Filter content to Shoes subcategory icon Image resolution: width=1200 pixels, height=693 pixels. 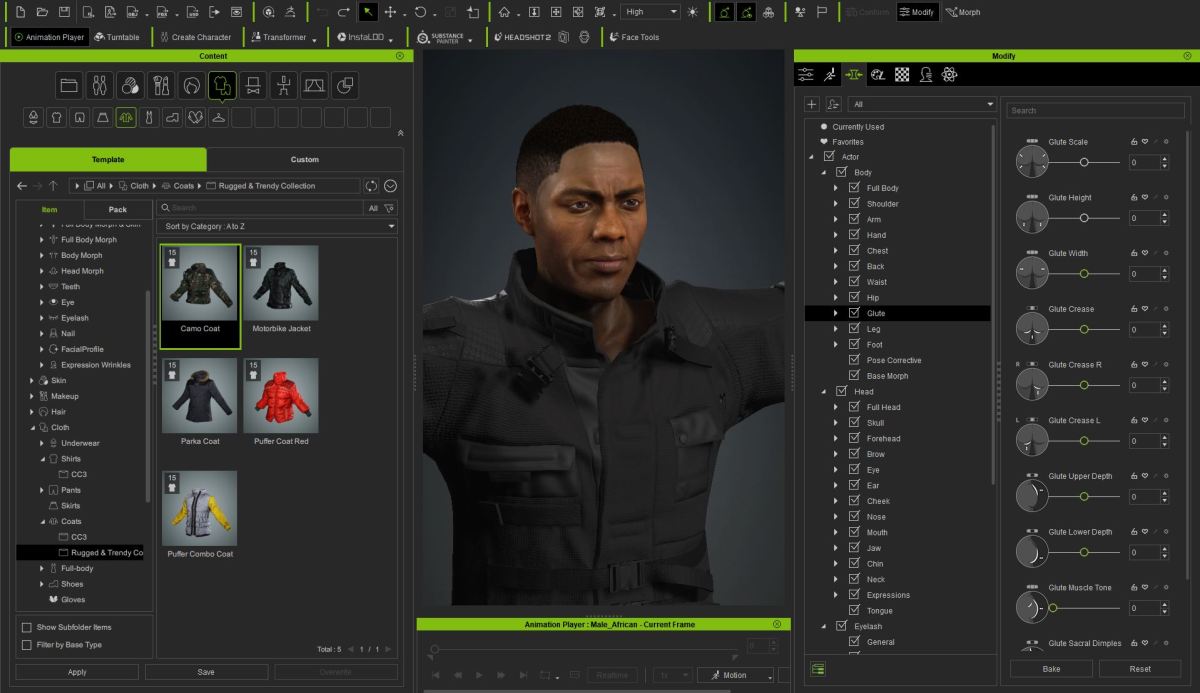click(172, 118)
